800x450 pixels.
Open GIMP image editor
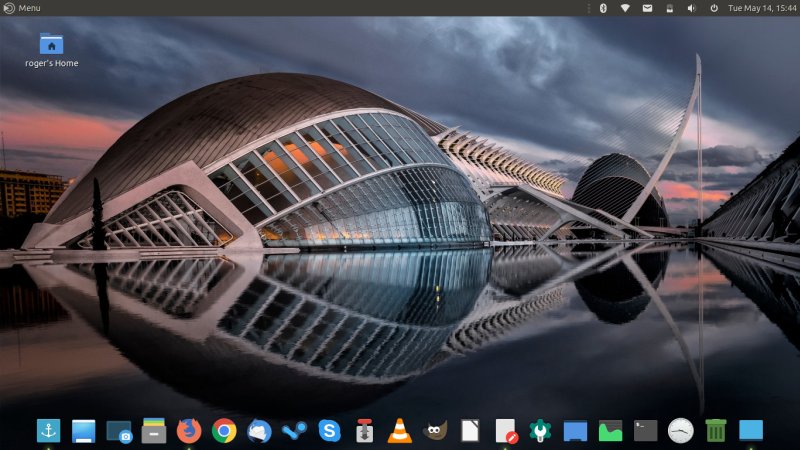[x=435, y=431]
